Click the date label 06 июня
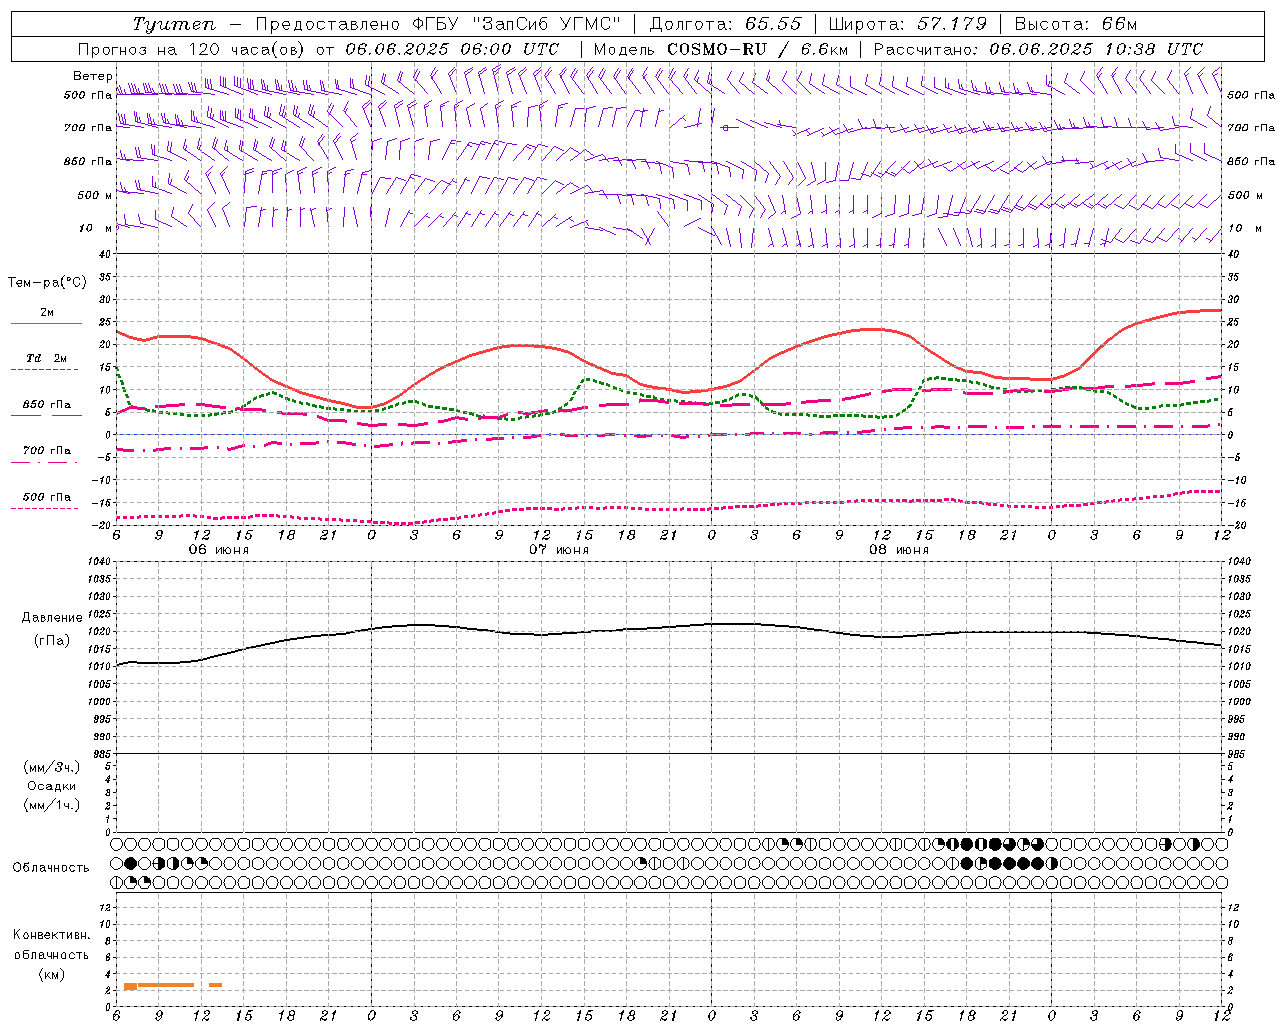The image size is (1280, 1024). pos(219,550)
